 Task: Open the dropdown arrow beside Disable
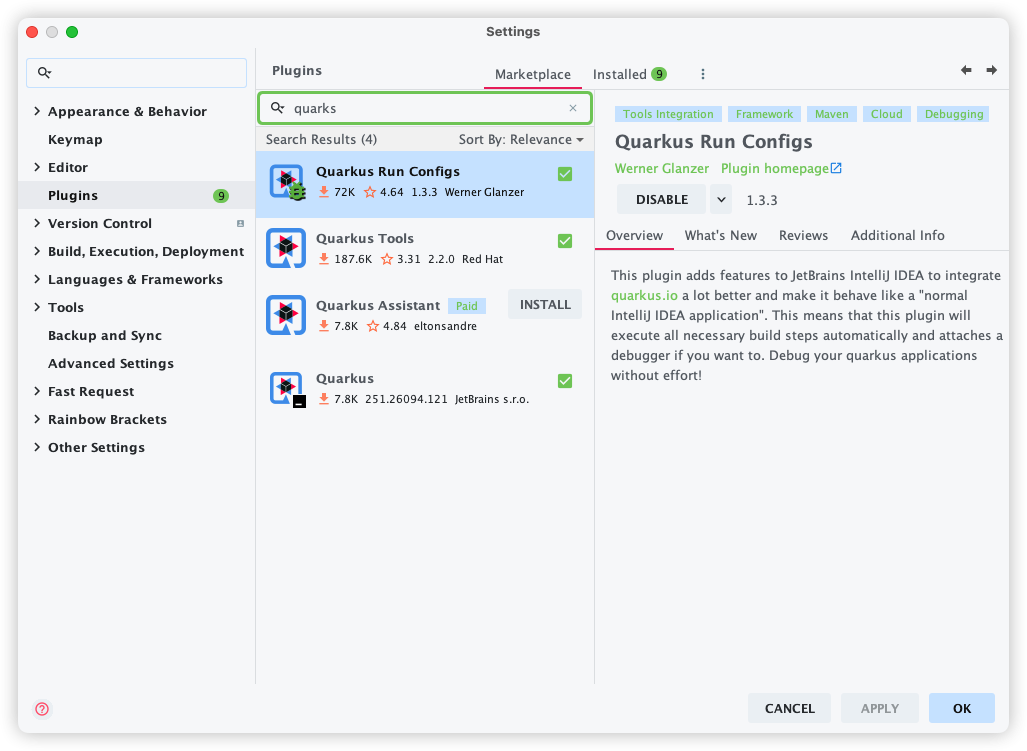click(x=721, y=200)
